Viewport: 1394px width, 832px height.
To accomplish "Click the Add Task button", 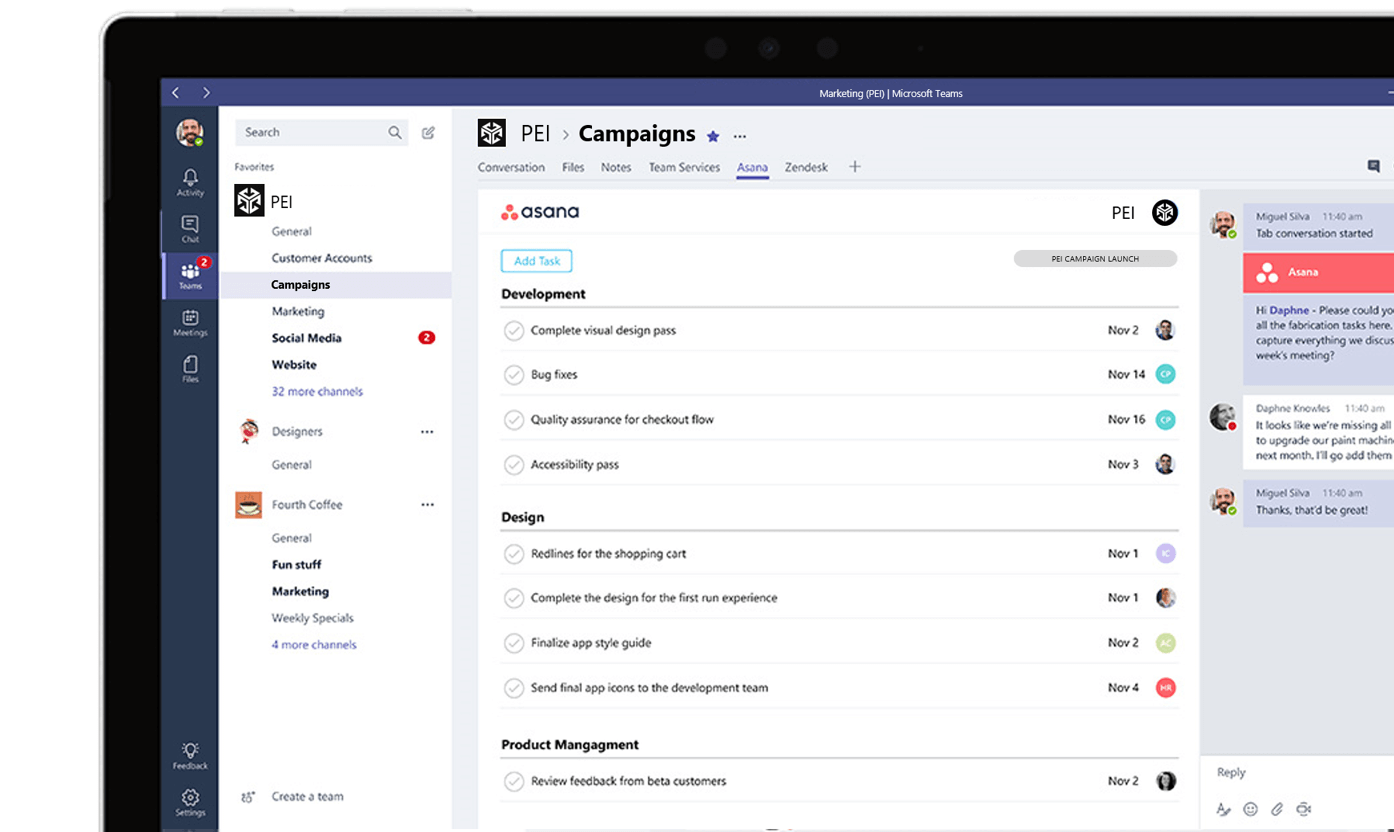I will (x=537, y=261).
